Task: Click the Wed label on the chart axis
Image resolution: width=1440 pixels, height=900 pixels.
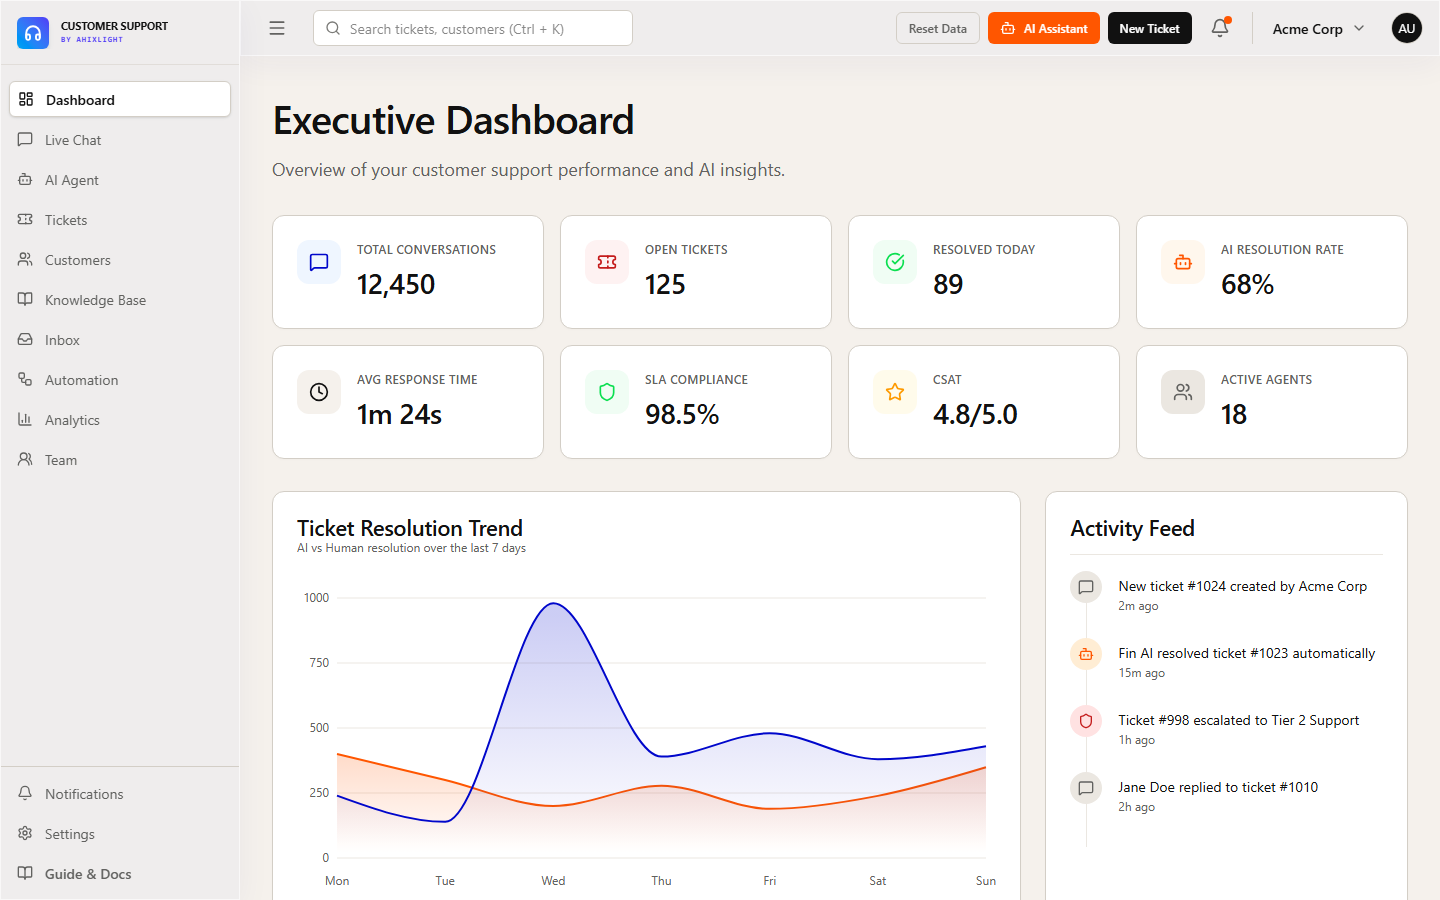Action: [x=553, y=881]
